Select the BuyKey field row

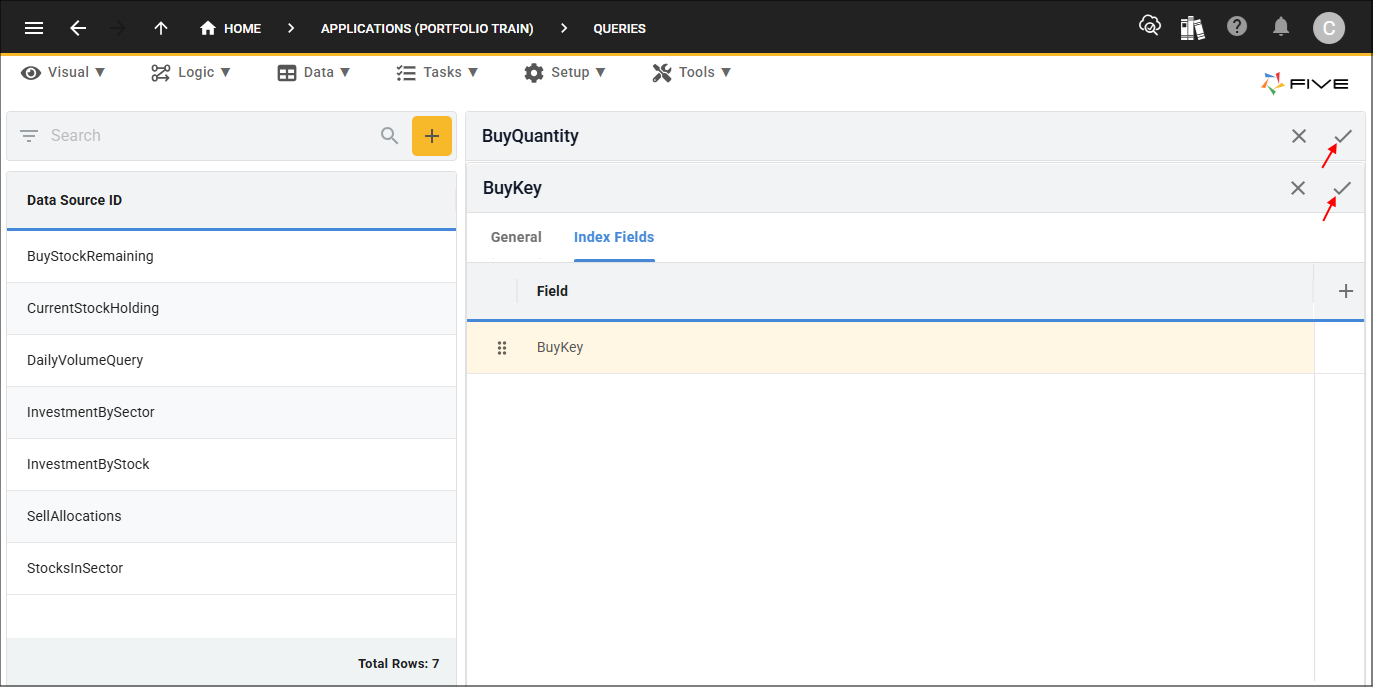(890, 348)
